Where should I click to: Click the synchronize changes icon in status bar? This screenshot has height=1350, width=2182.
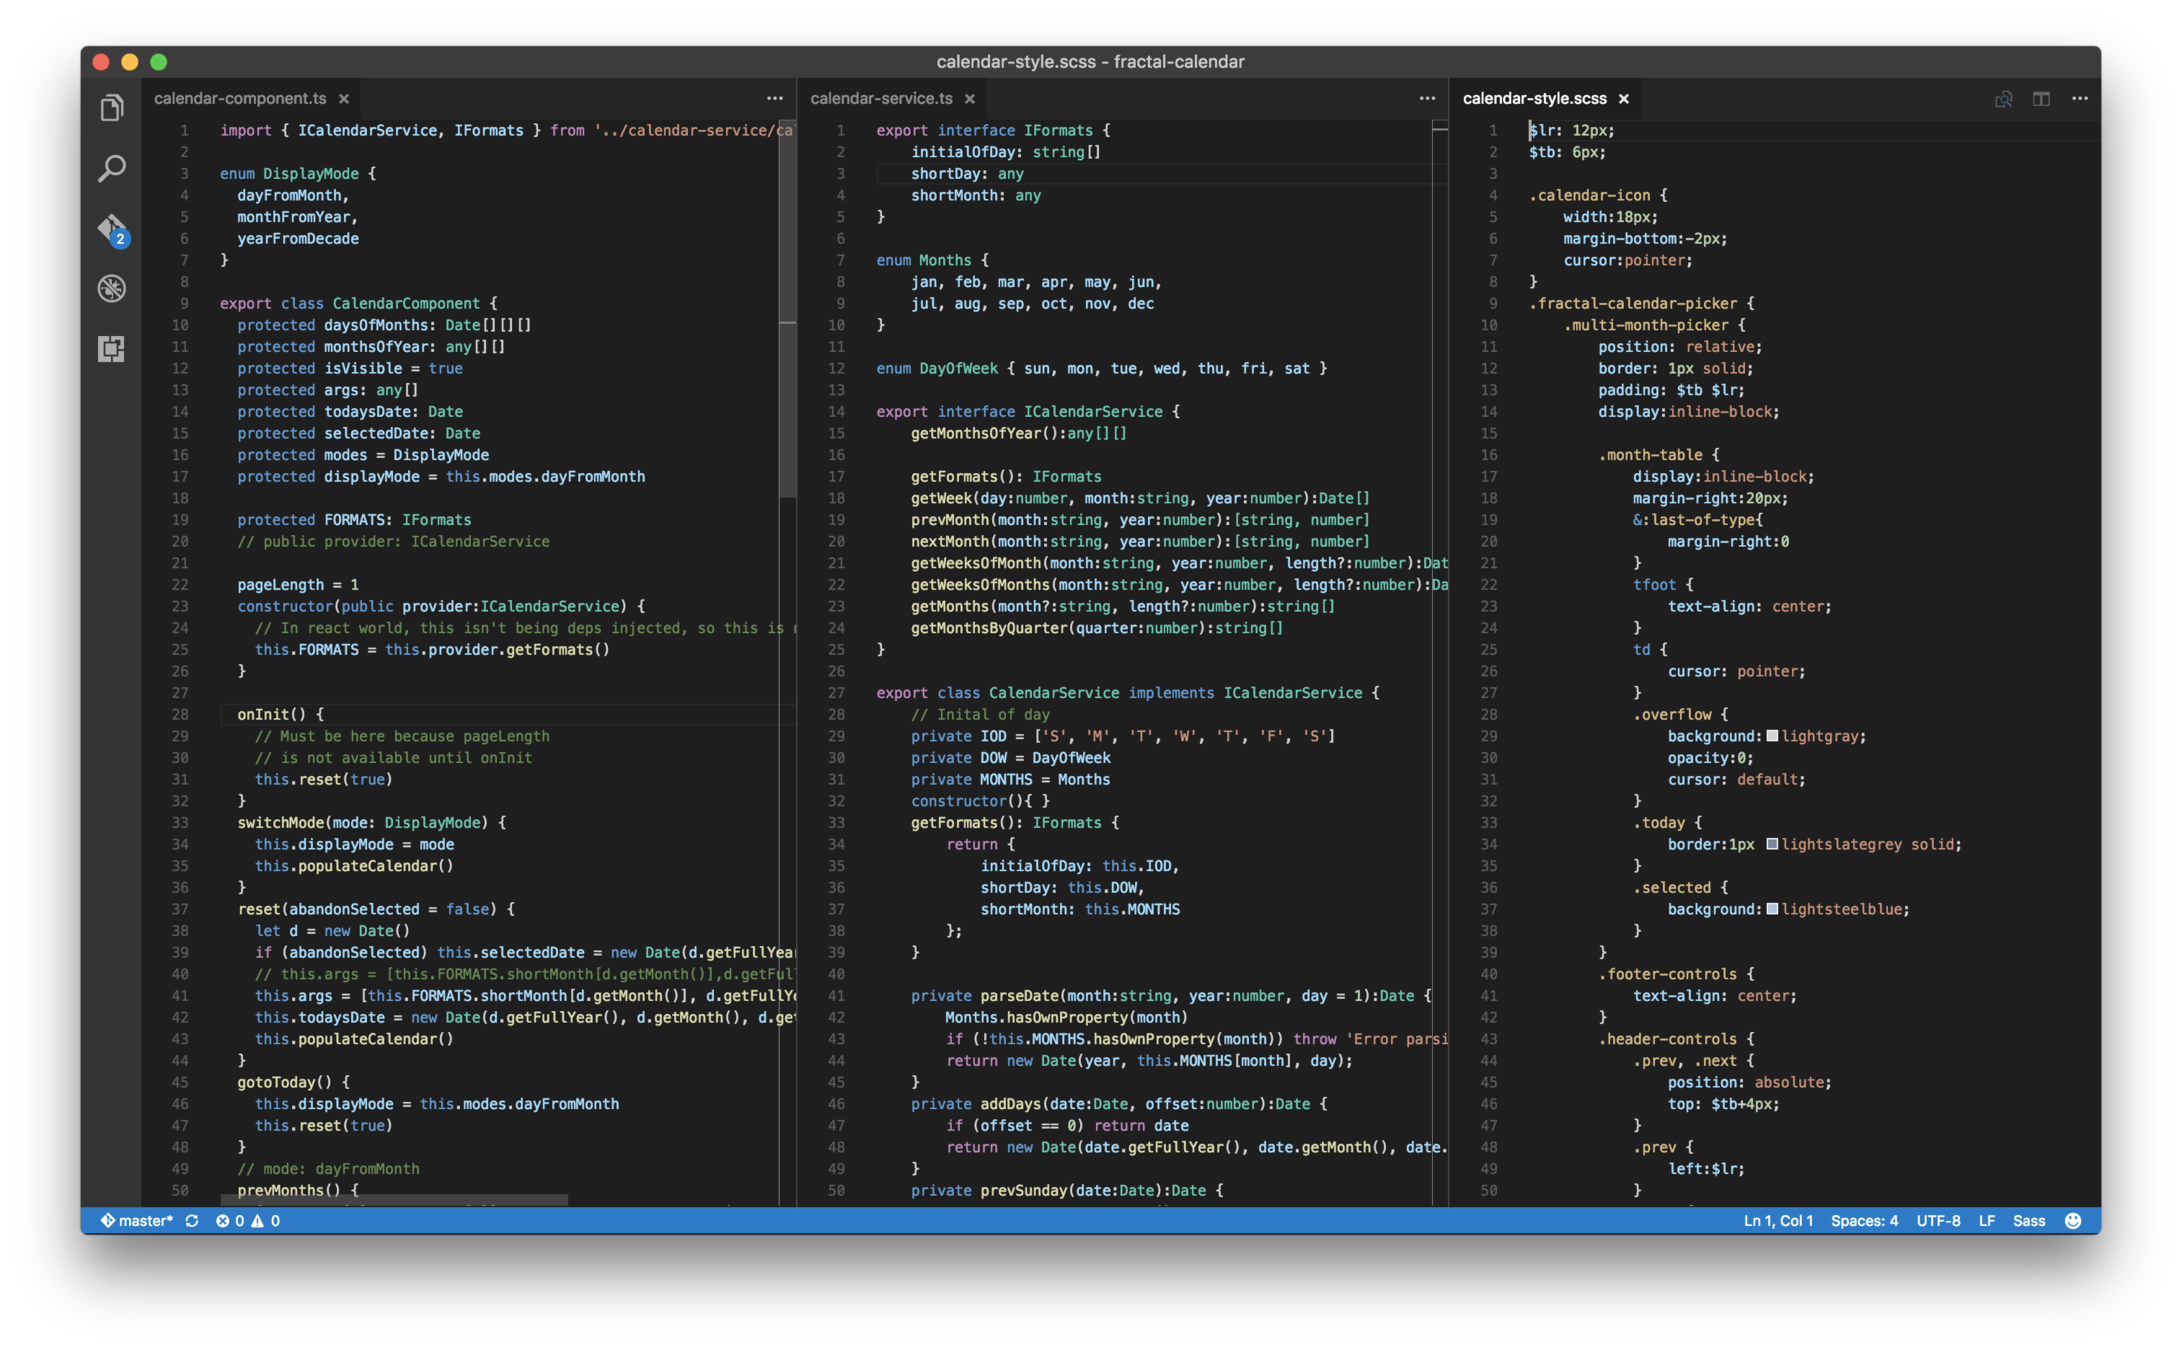pyautogui.click(x=192, y=1221)
